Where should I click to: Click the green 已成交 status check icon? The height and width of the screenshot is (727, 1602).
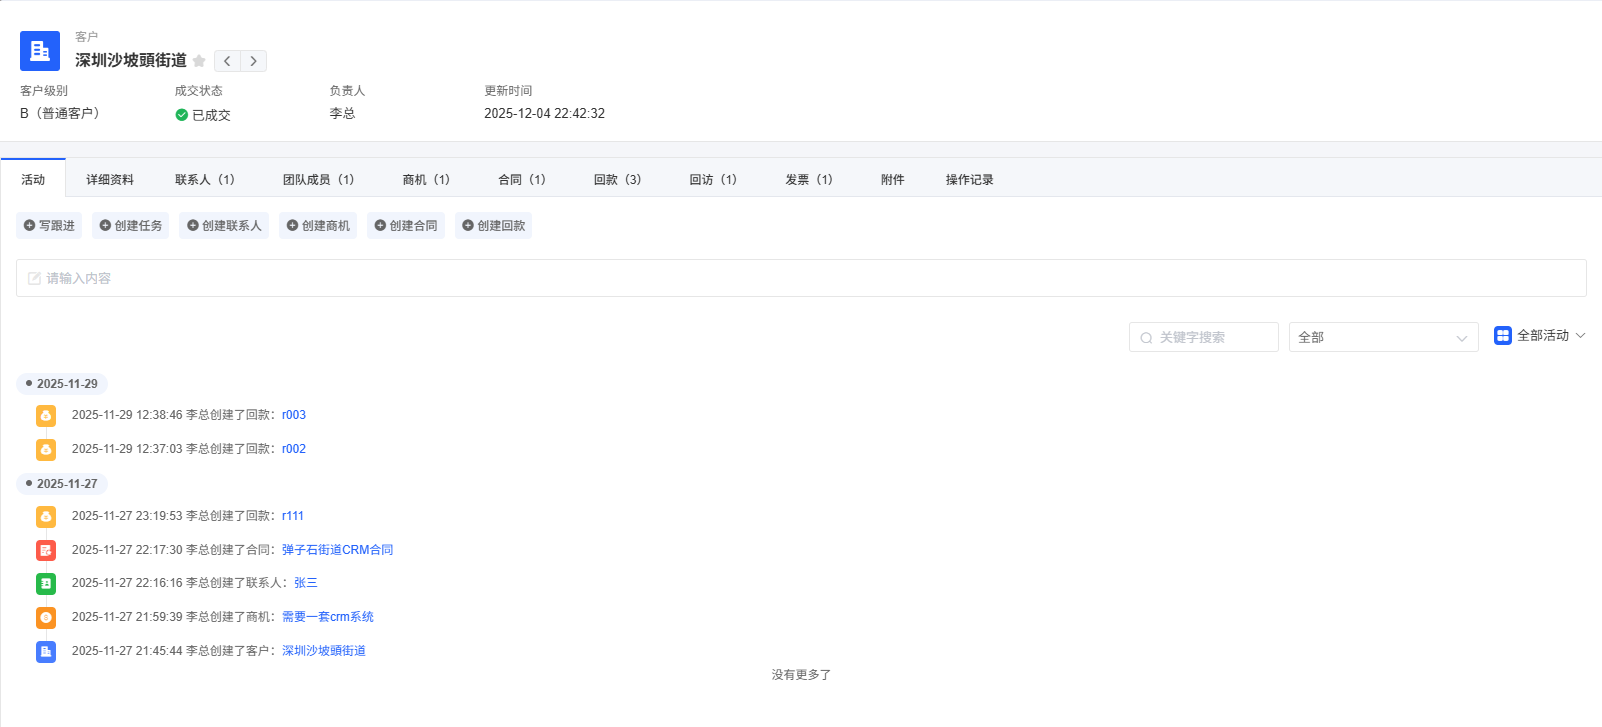[x=182, y=115]
